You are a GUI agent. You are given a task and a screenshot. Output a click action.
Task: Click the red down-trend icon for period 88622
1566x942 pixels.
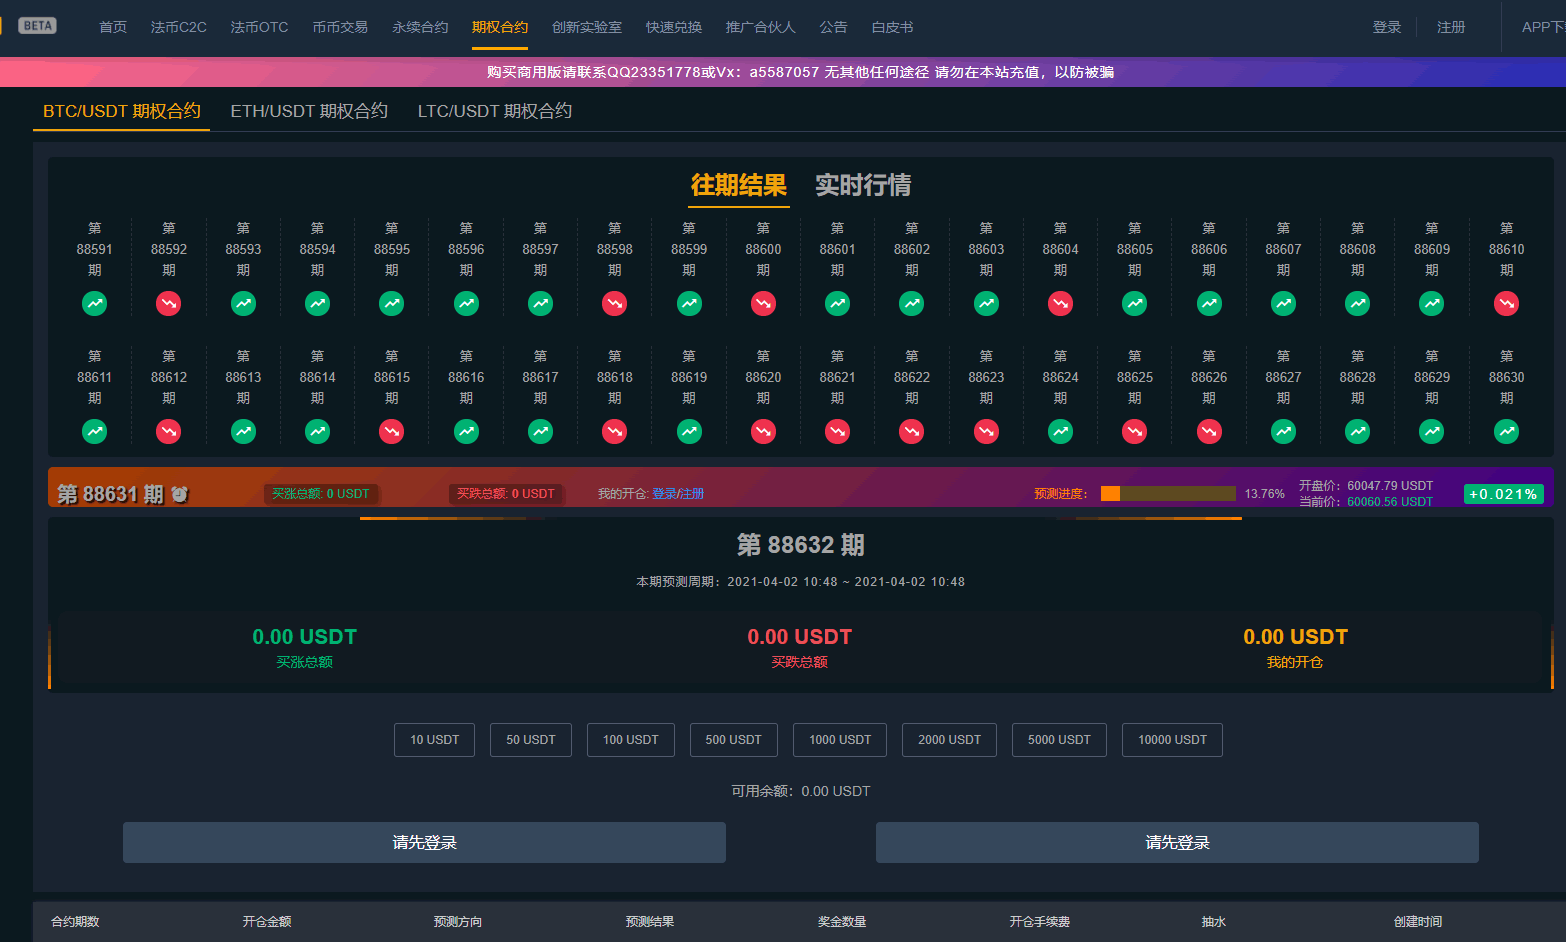pyautogui.click(x=911, y=431)
